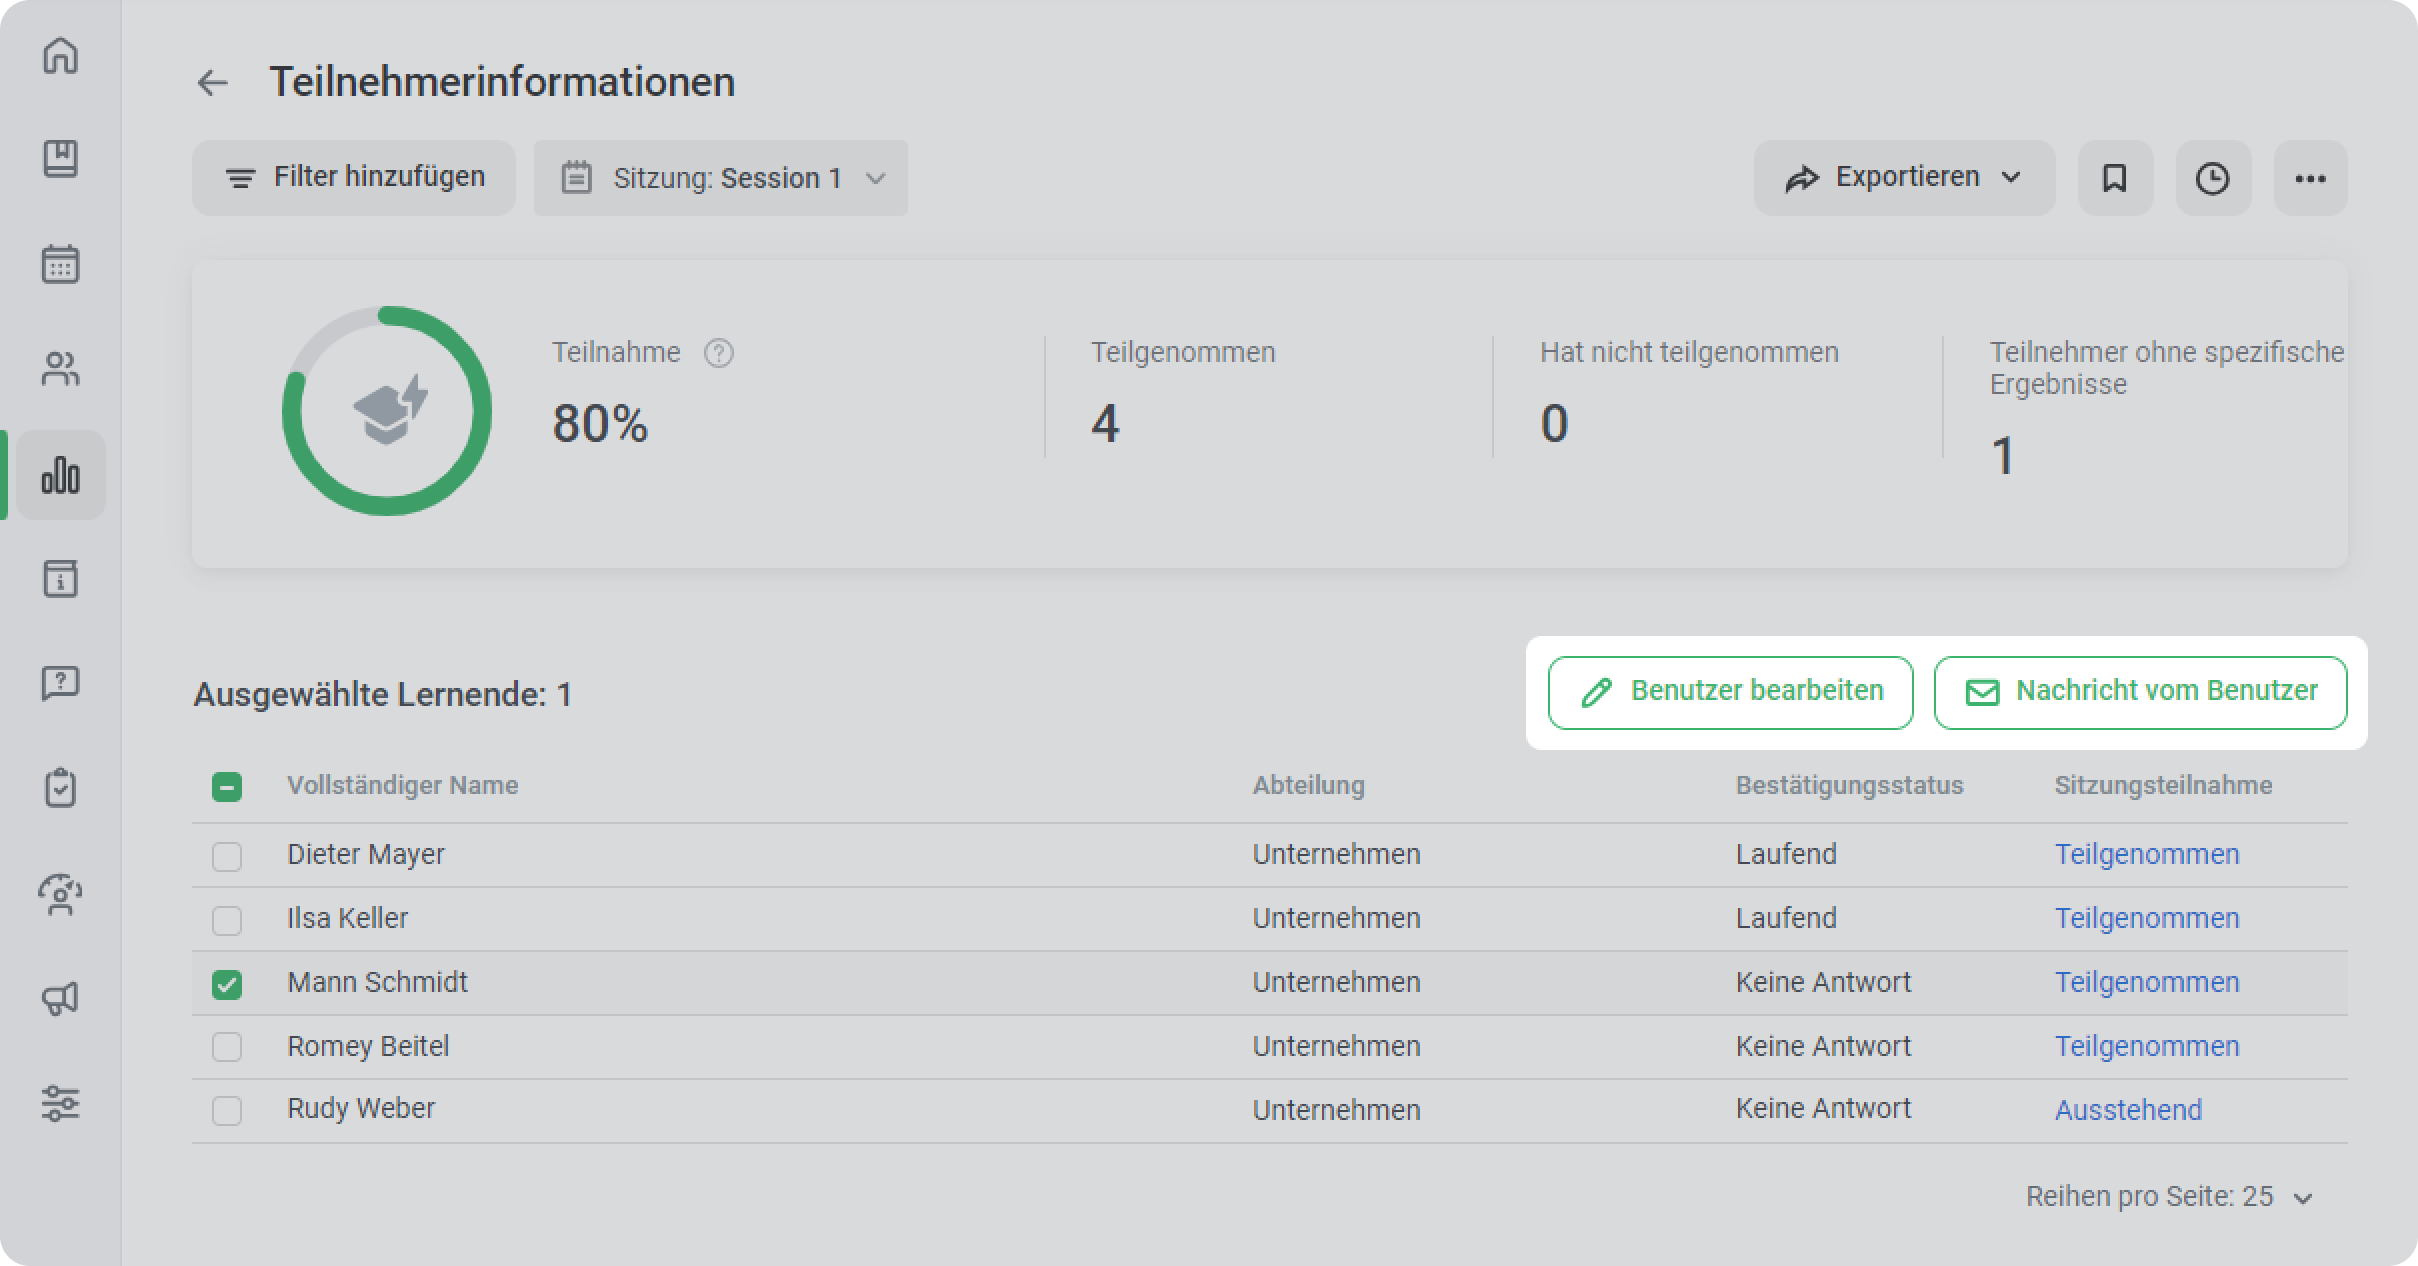
Task: Open the megaphone announcements icon
Action: 60,998
